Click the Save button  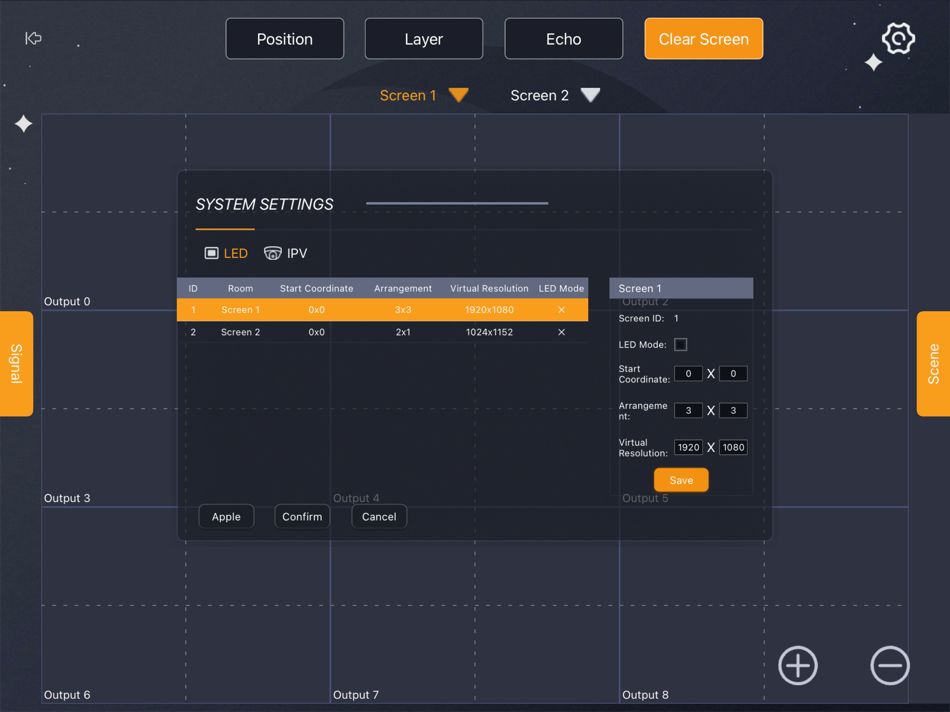coord(681,480)
